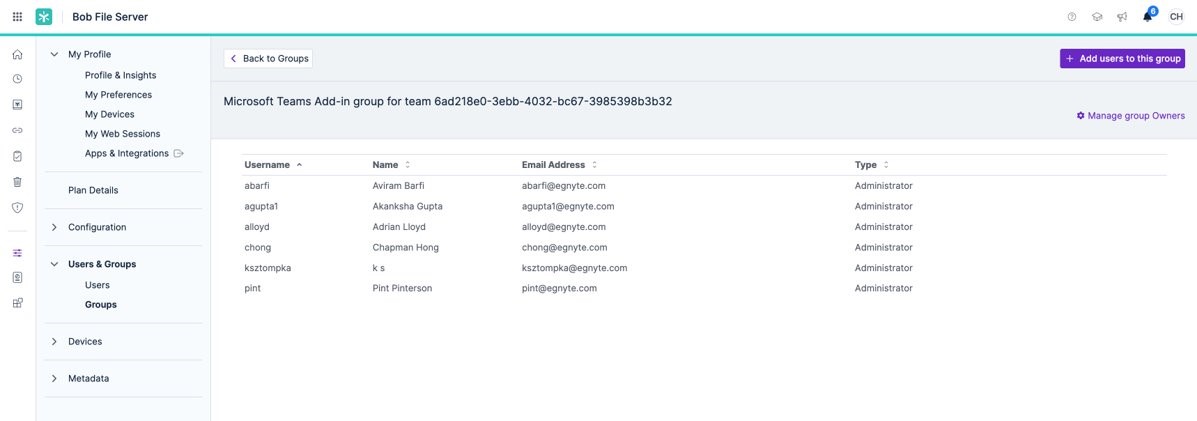
Task: Open the app launcher grid icon
Action: [x=17, y=17]
